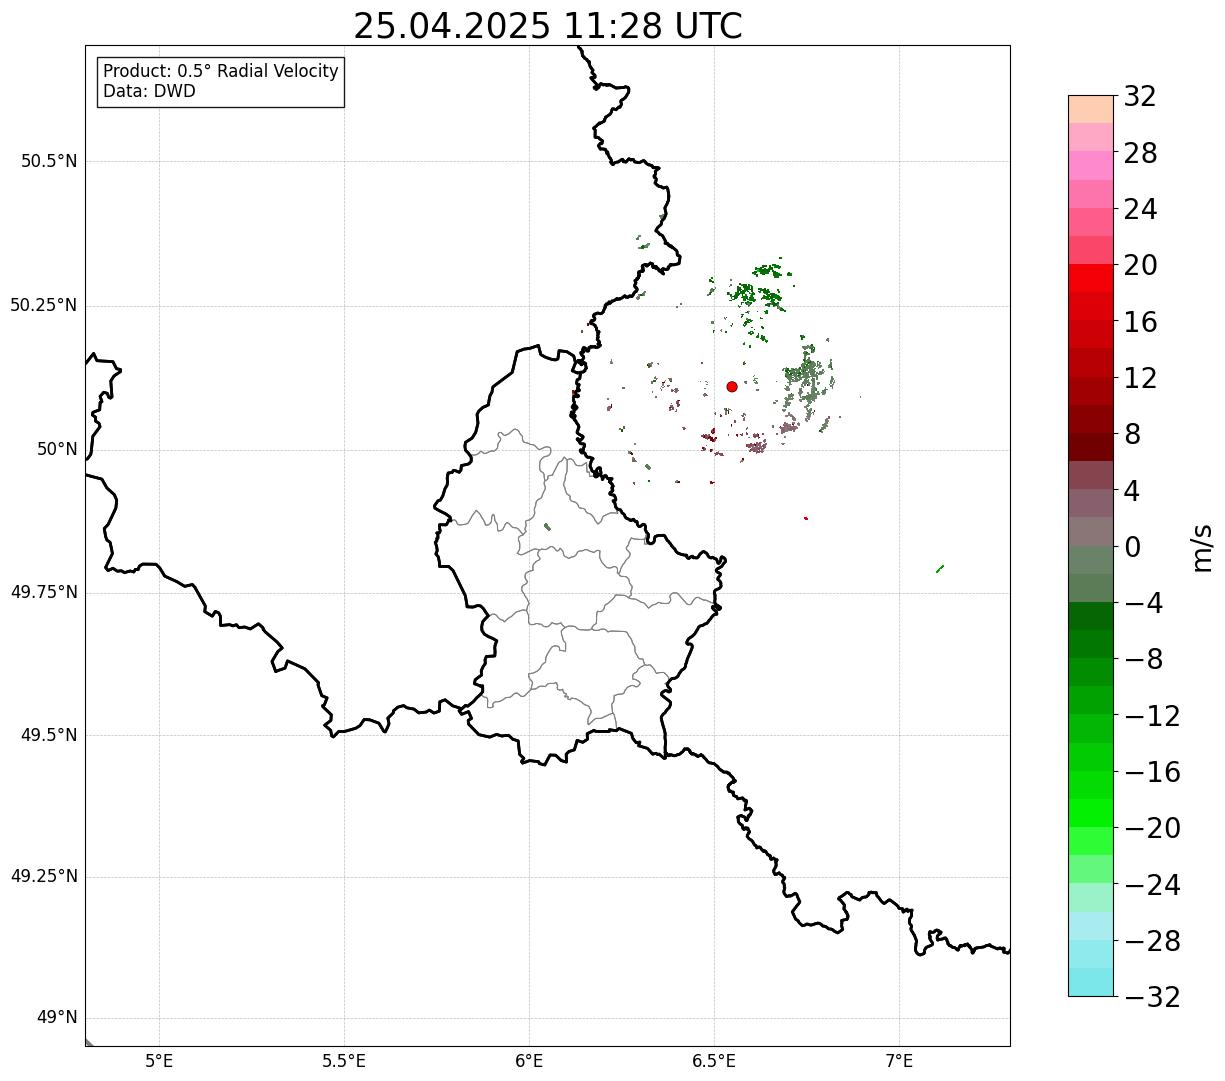This screenshot has width=1225, height=1081.
Task: Click the peach top colorbar swatch
Action: pos(1091,109)
